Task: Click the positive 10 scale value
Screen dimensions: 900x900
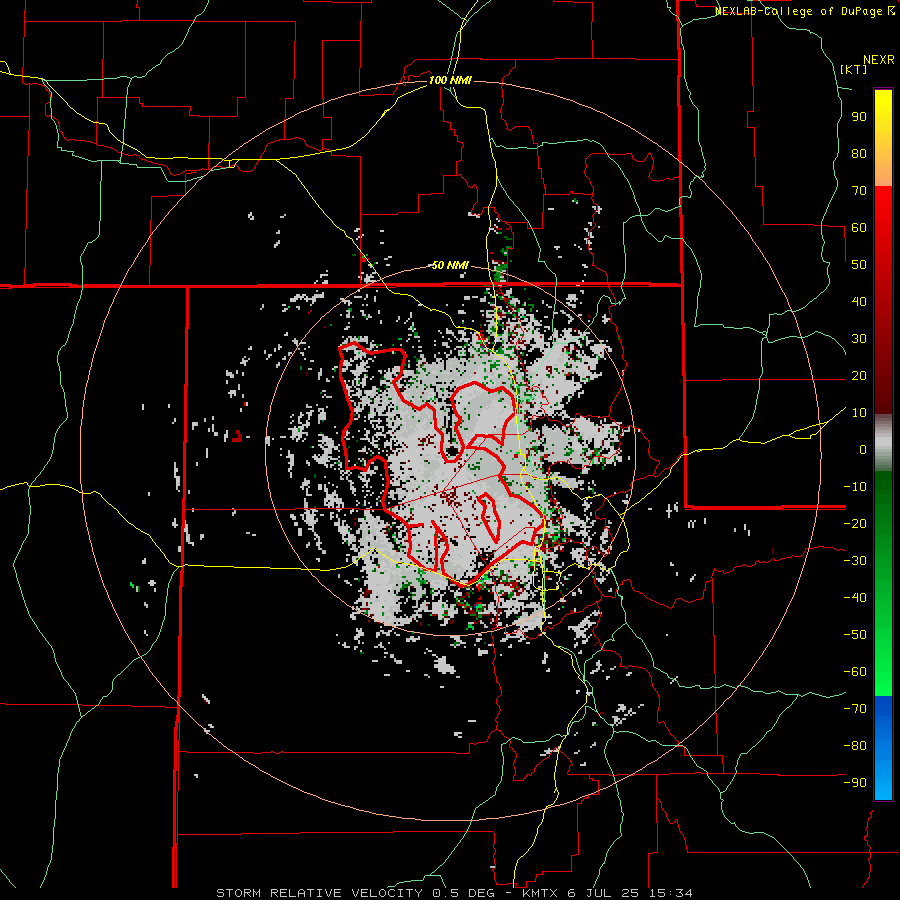Action: (x=859, y=413)
